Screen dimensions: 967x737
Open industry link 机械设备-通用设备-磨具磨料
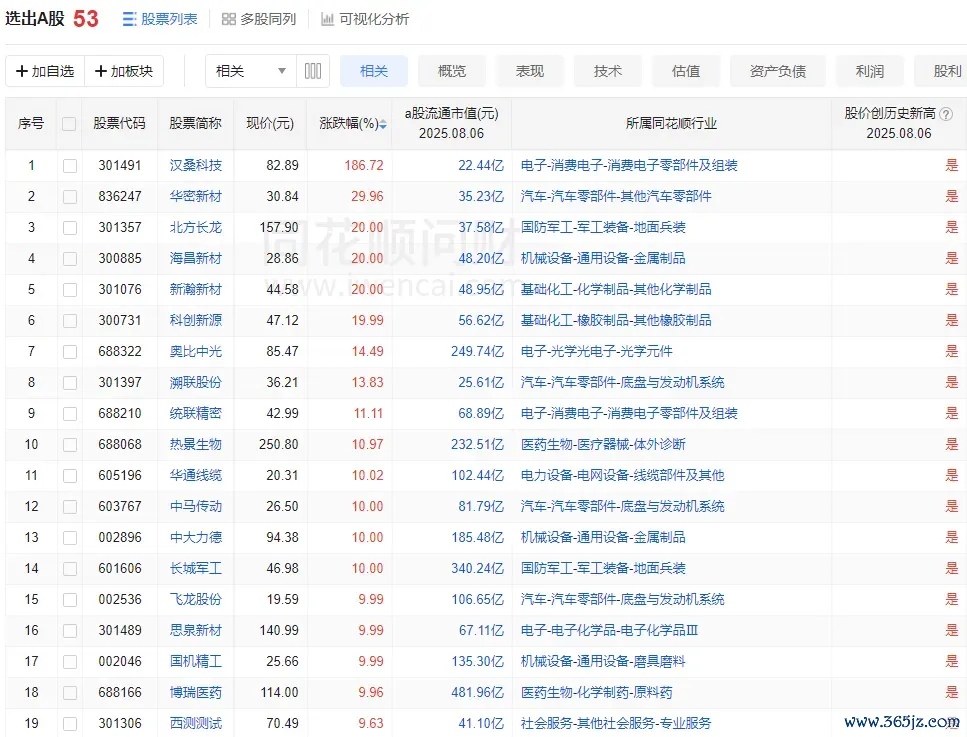(x=603, y=661)
